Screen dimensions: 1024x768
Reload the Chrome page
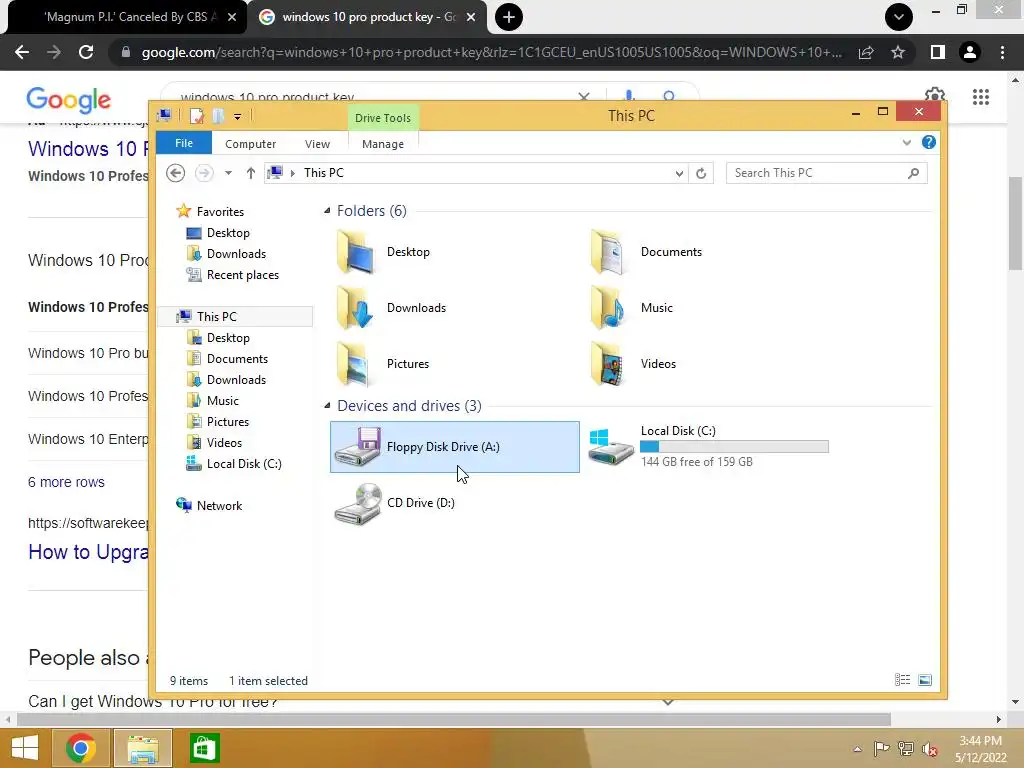(86, 52)
